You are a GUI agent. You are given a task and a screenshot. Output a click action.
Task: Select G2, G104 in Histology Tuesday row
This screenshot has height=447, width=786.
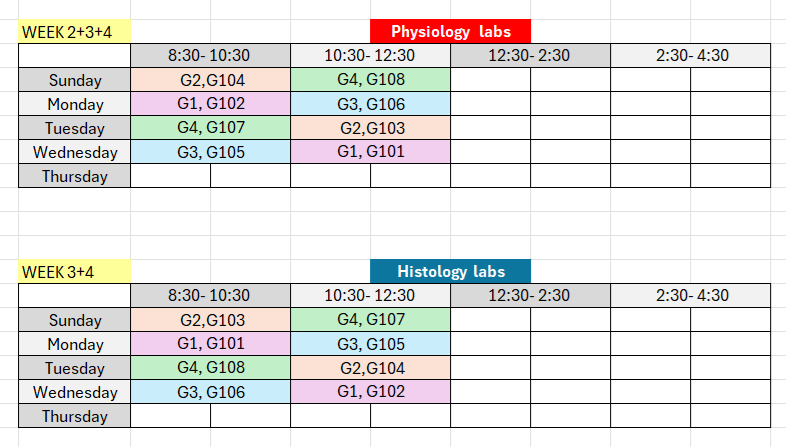[370, 368]
